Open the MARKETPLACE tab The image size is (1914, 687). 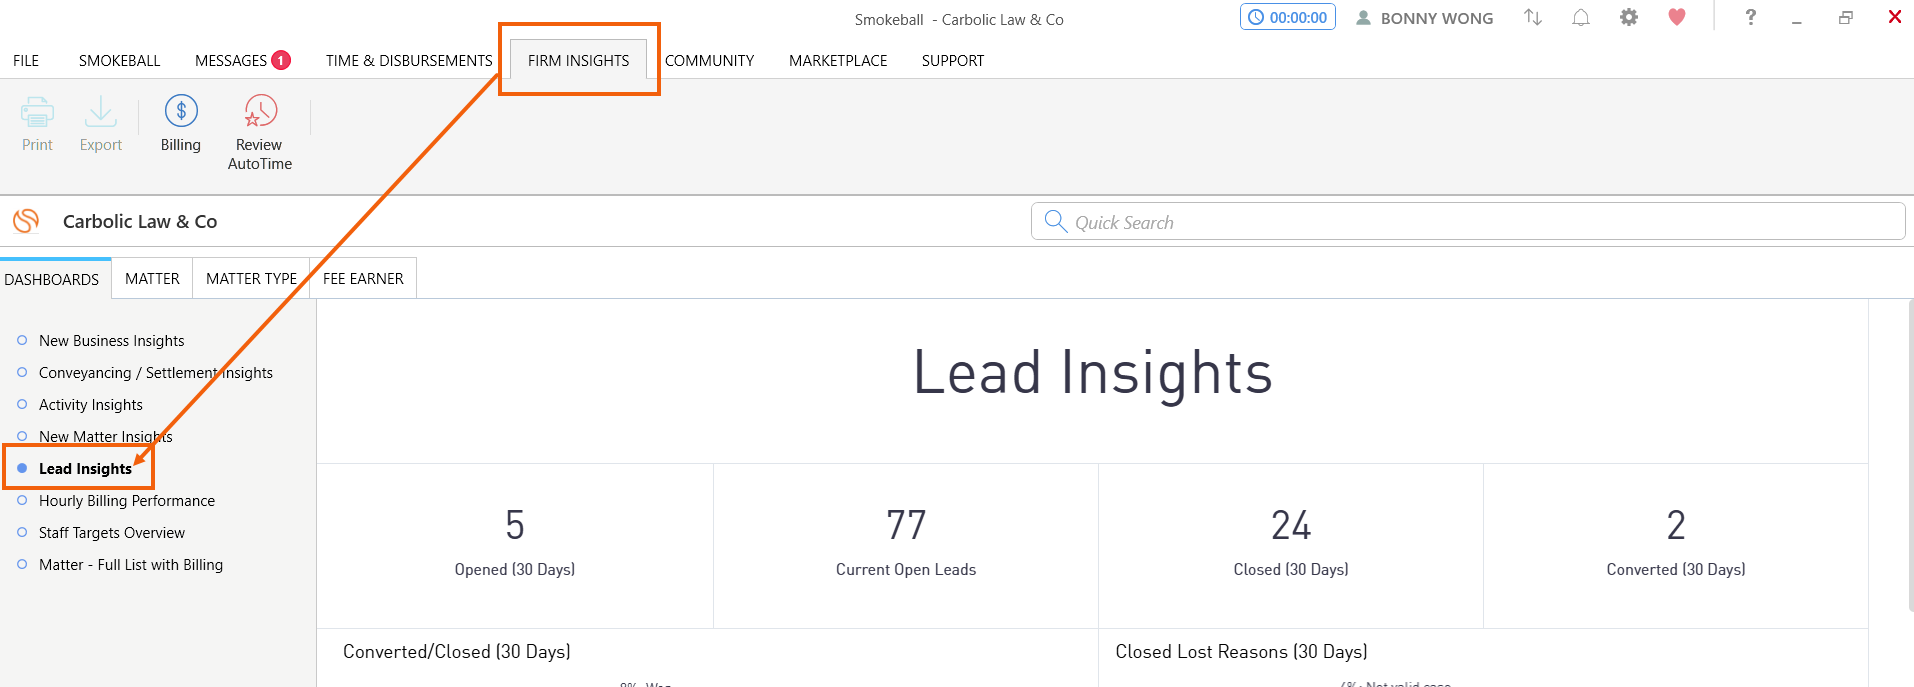pyautogui.click(x=838, y=61)
